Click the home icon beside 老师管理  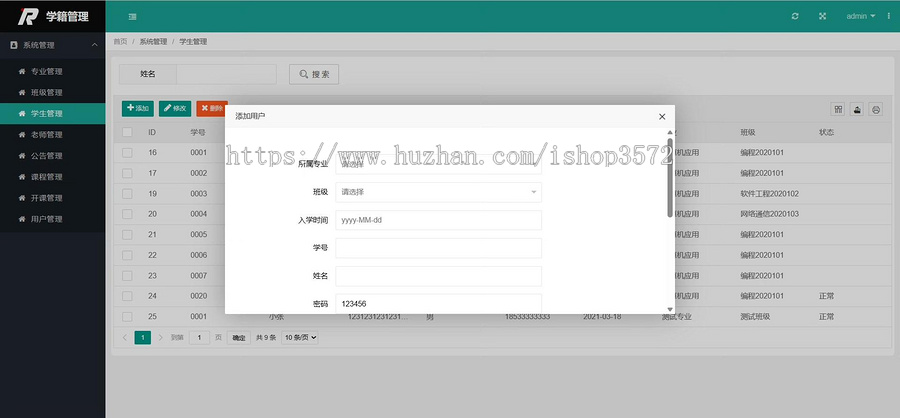pos(22,135)
